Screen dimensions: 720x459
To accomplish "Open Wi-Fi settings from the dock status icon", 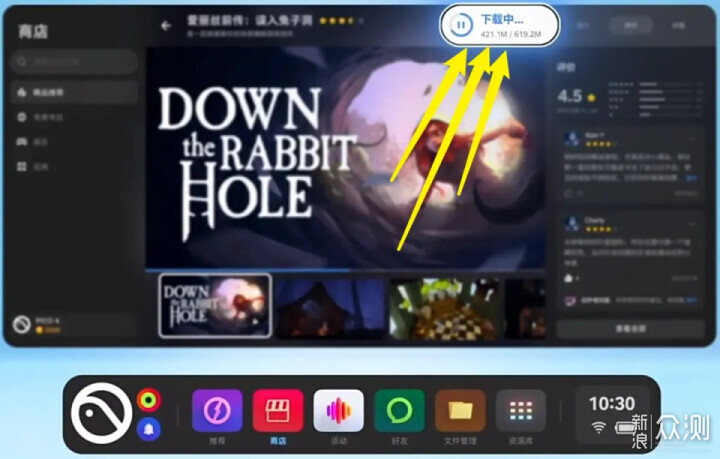I will pos(598,428).
